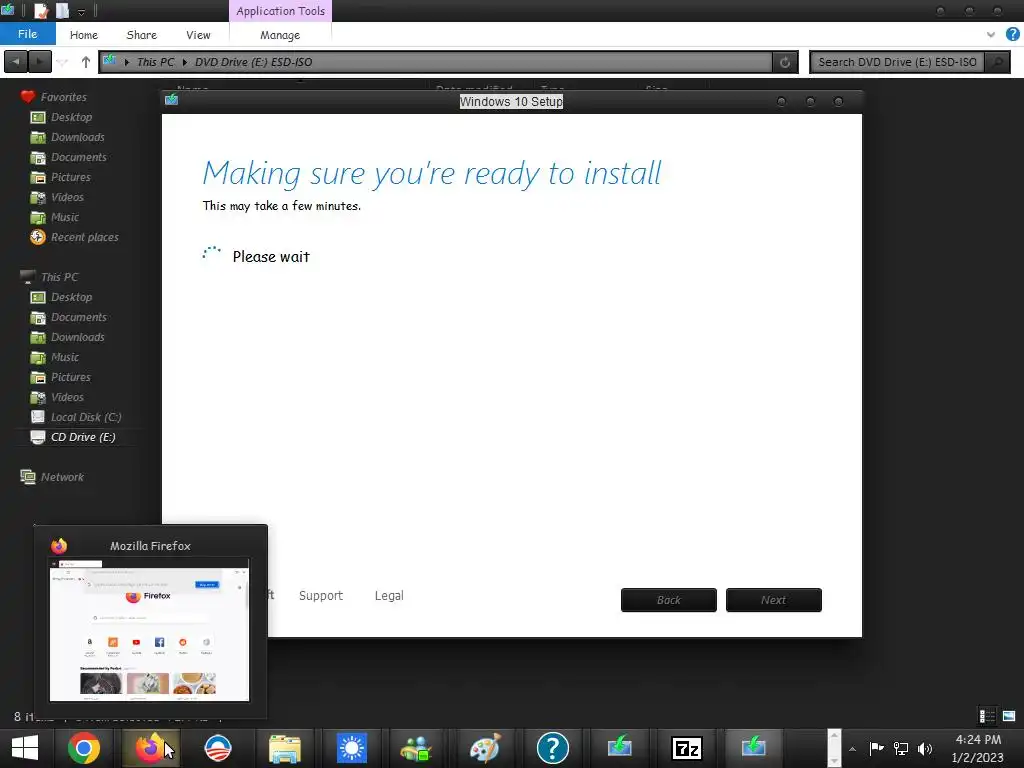Select Network in the navigation pane
Viewport: 1024px width, 768px height.
tap(52, 477)
